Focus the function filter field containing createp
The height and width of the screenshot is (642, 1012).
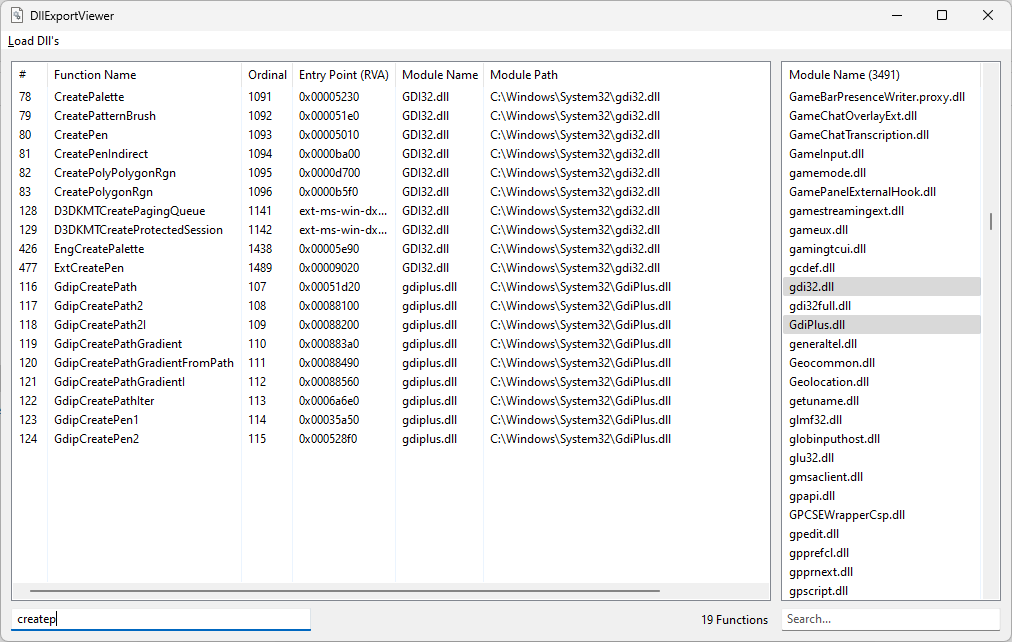coord(161,619)
